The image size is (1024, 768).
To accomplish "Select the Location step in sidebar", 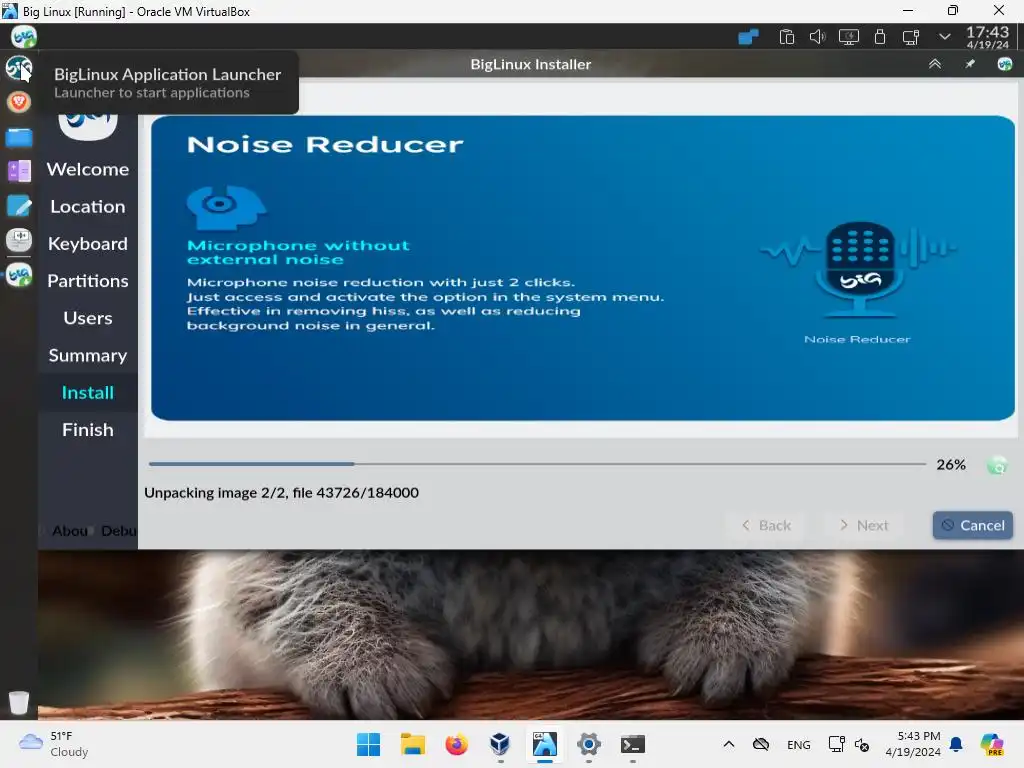I will pyautogui.click(x=88, y=206).
